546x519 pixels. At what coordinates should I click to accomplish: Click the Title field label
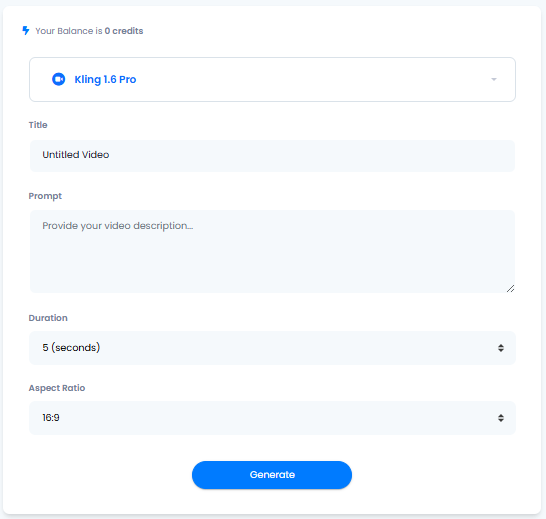point(38,125)
